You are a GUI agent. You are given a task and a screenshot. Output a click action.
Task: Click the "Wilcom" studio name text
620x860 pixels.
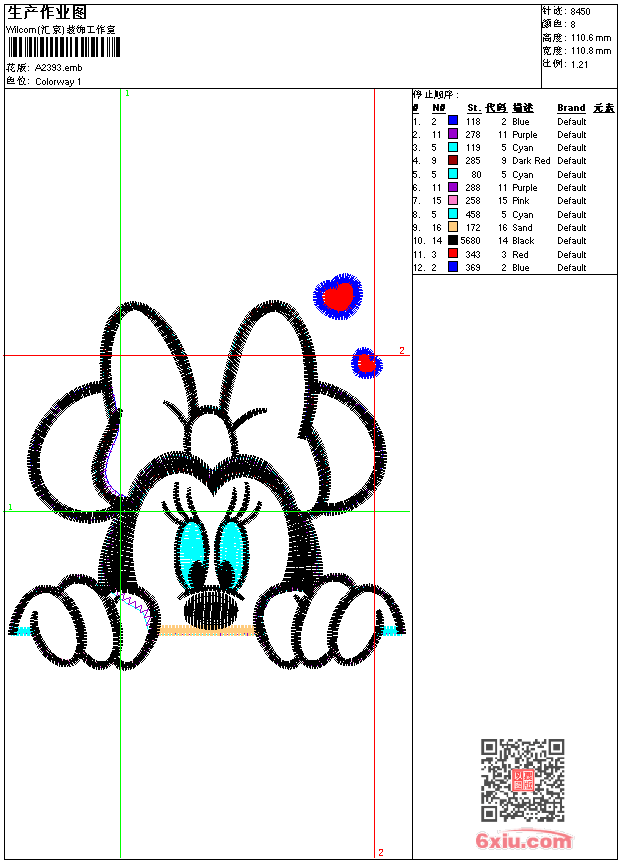coord(61,30)
